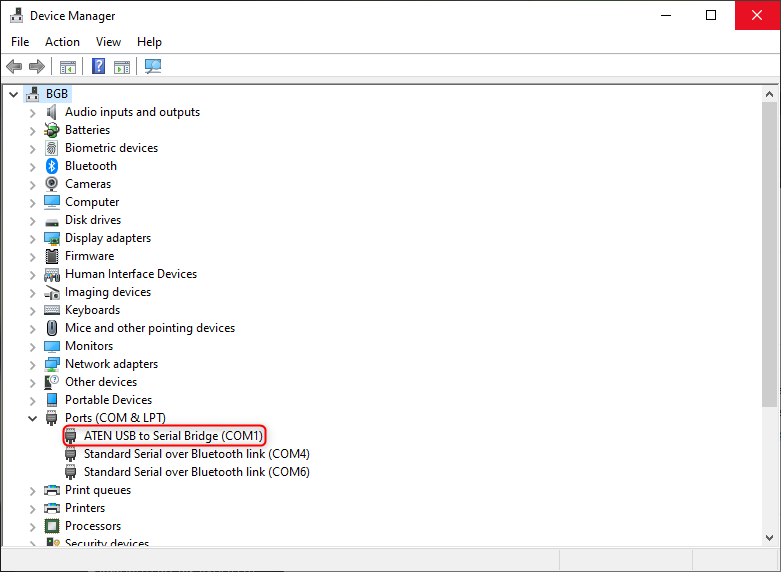Select the Printers category label

(85, 508)
